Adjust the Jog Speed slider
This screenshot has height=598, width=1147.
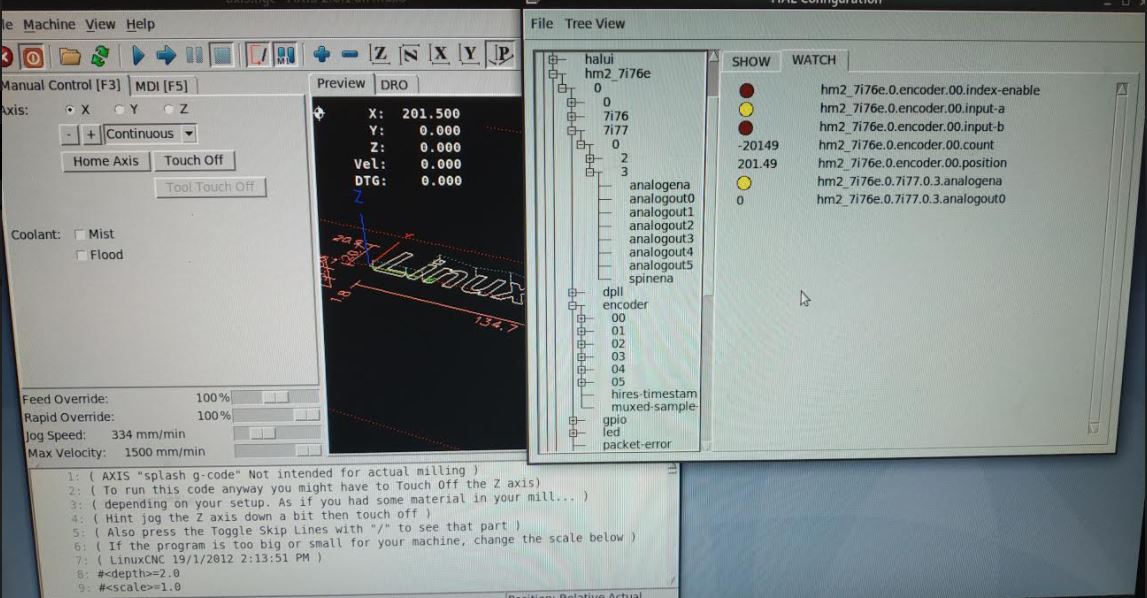click(277, 433)
